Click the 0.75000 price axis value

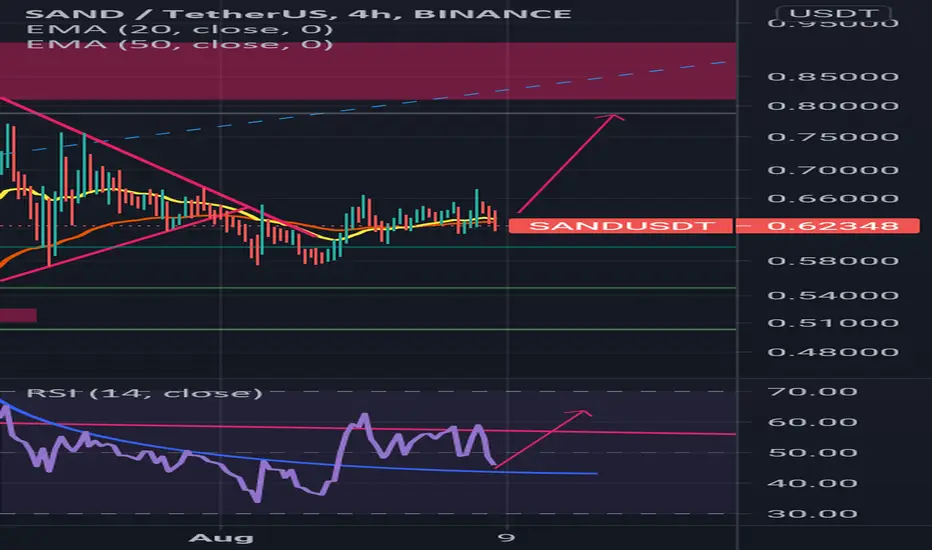[833, 137]
